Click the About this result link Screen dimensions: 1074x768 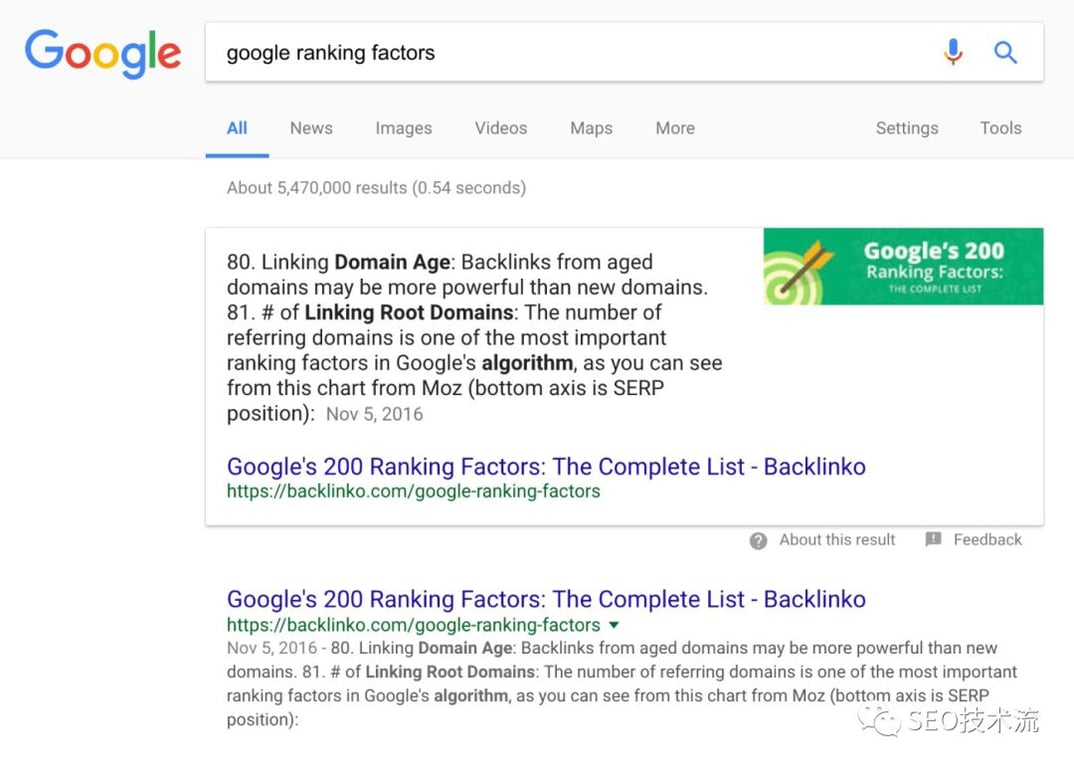pos(837,540)
